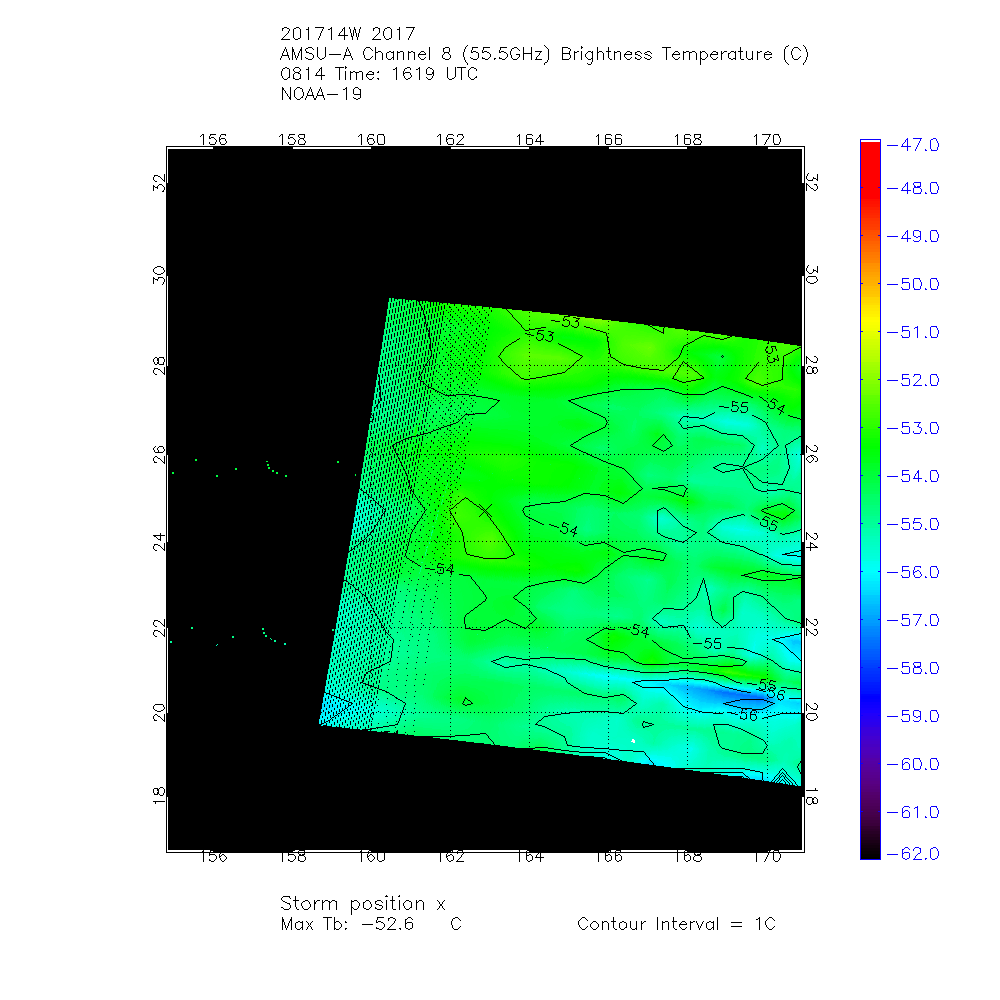Pick the -51.0 color bar label
Image resolution: width=1000 pixels, height=1000 pixels.
913,332
